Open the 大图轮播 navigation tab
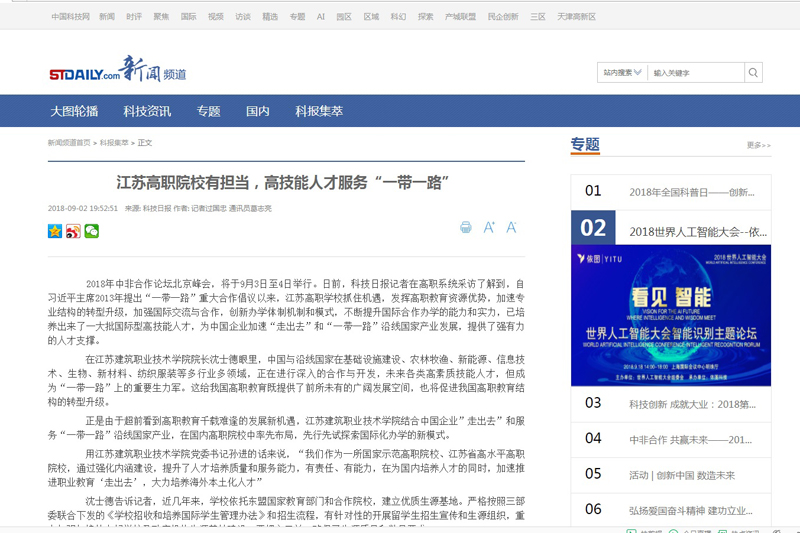This screenshot has width=800, height=533. pyautogui.click(x=74, y=111)
